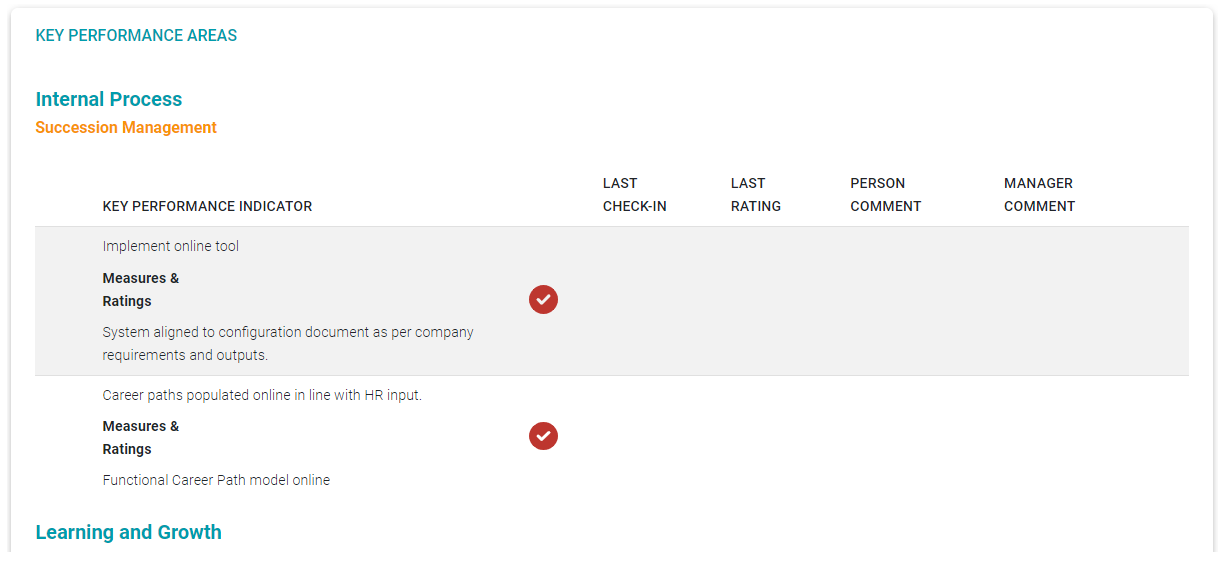Image resolution: width=1218 pixels, height=568 pixels.
Task: Click the red checkmark for Implement online tool
Action: click(x=543, y=299)
